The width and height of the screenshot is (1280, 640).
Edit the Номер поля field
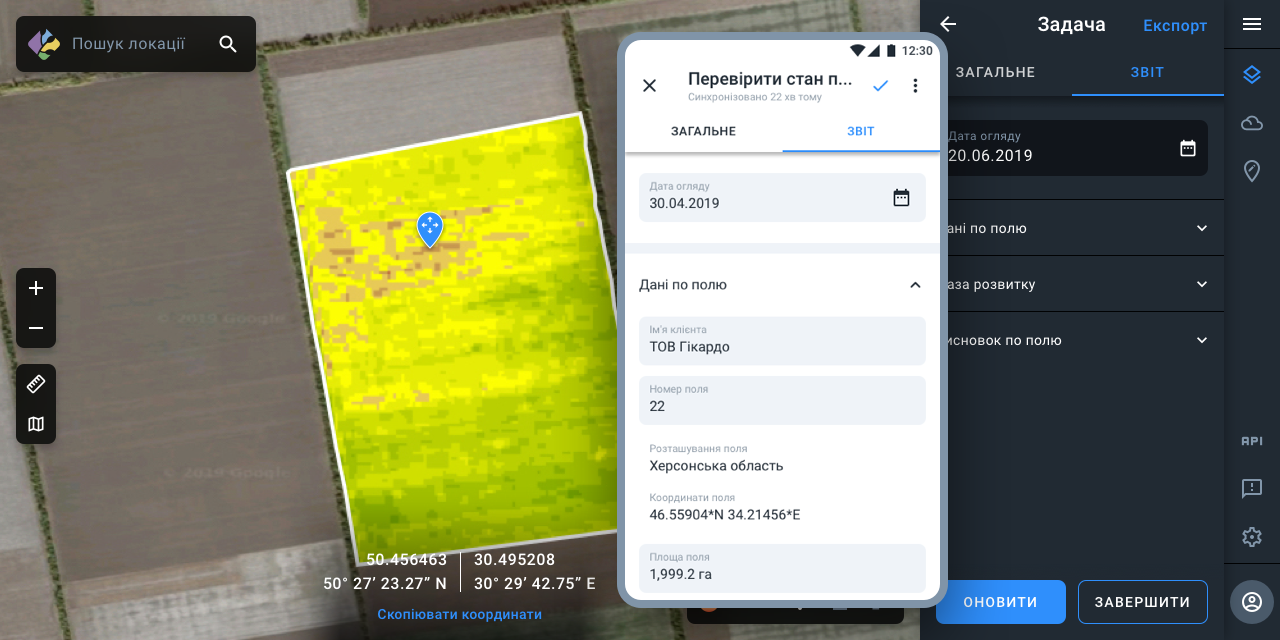click(x=782, y=400)
